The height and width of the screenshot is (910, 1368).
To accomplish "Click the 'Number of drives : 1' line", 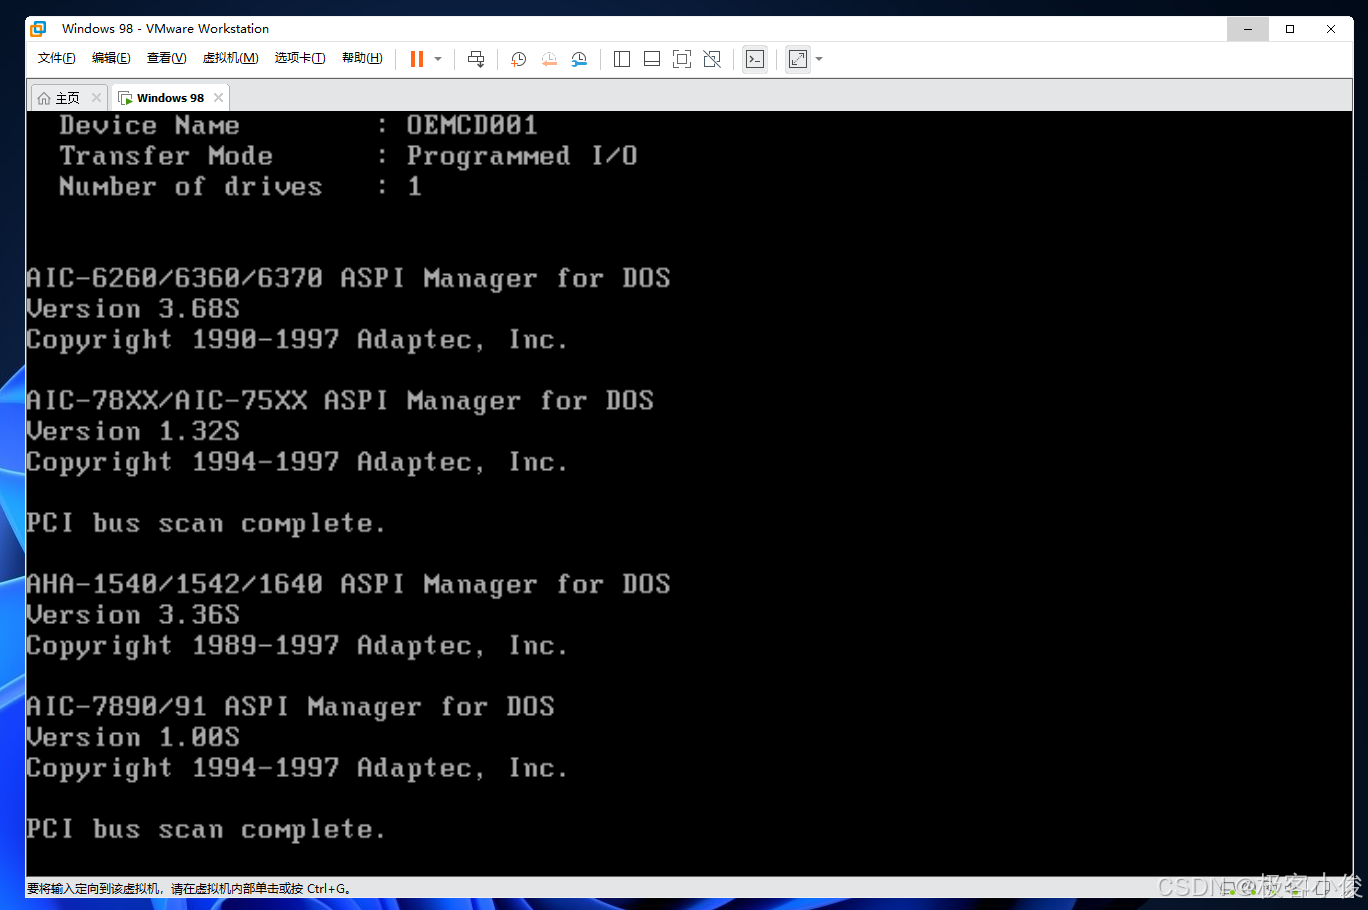I will (x=240, y=186).
